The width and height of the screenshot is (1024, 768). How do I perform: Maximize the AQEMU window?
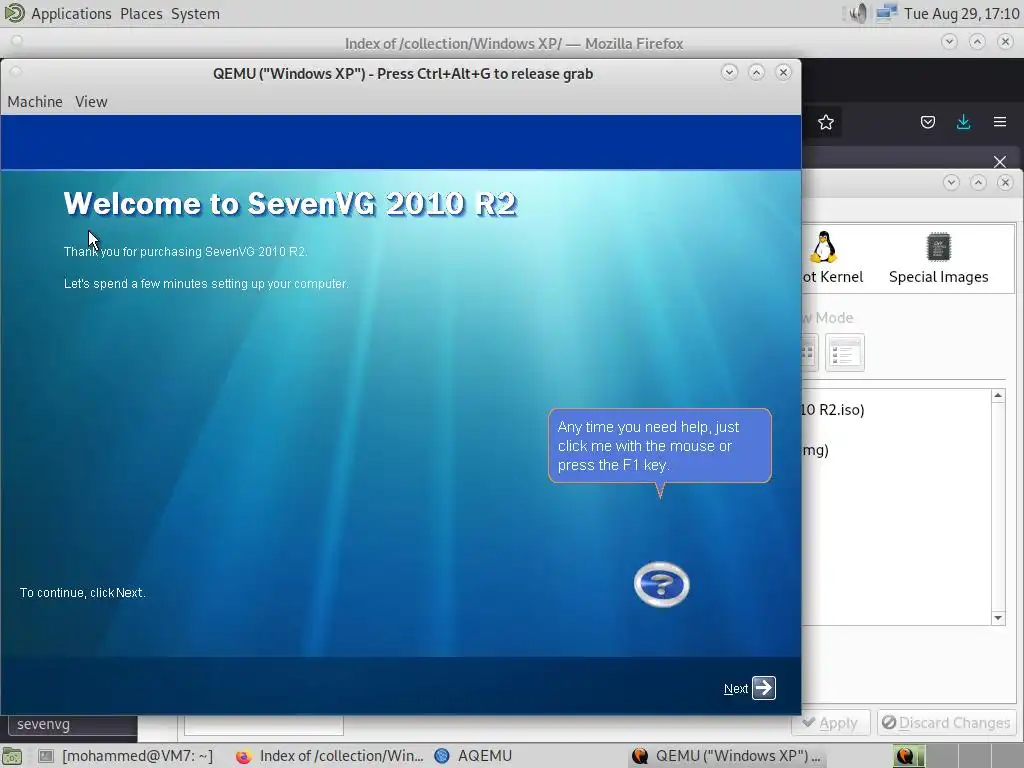click(x=978, y=182)
